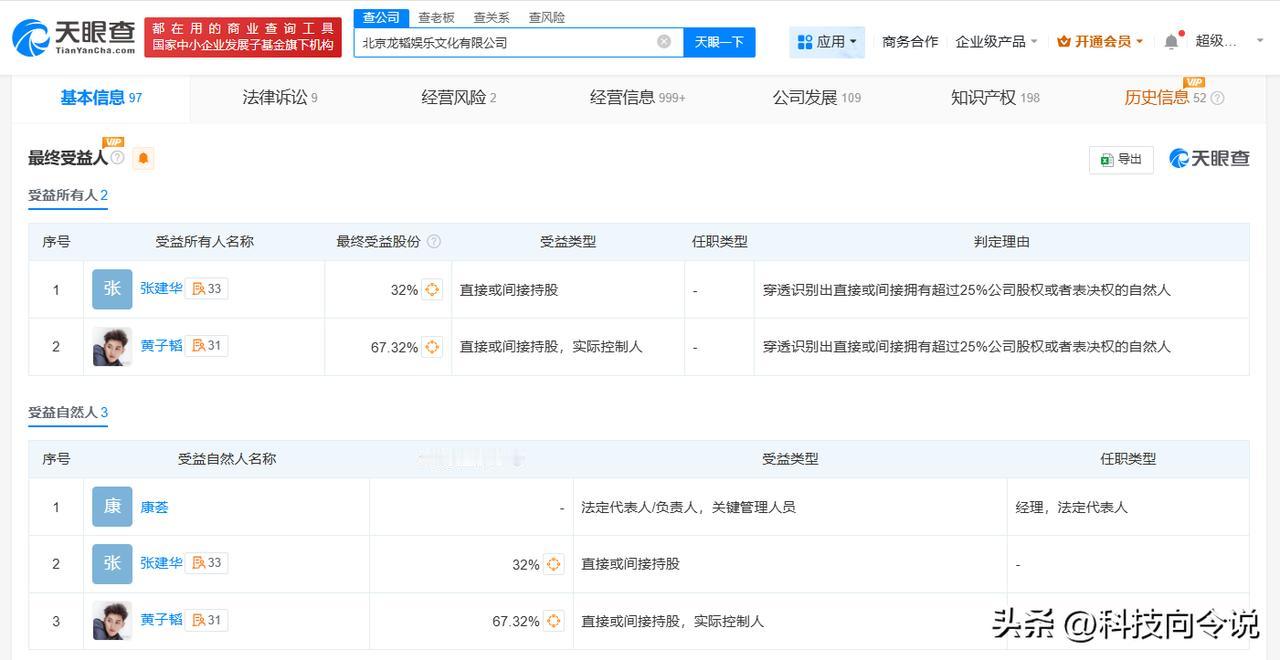Open the notification bell in the header
Viewport: 1280px width, 660px height.
(1171, 41)
